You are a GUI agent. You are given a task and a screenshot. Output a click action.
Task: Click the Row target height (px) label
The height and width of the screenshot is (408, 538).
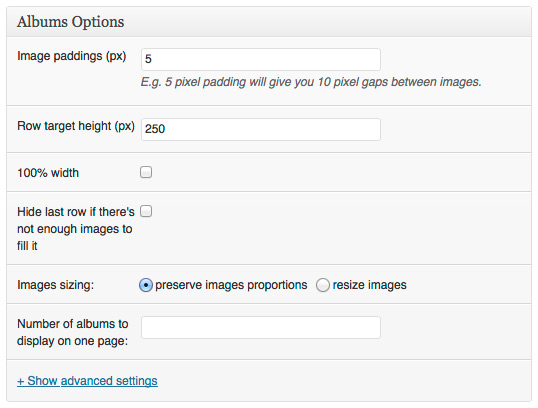76,126
